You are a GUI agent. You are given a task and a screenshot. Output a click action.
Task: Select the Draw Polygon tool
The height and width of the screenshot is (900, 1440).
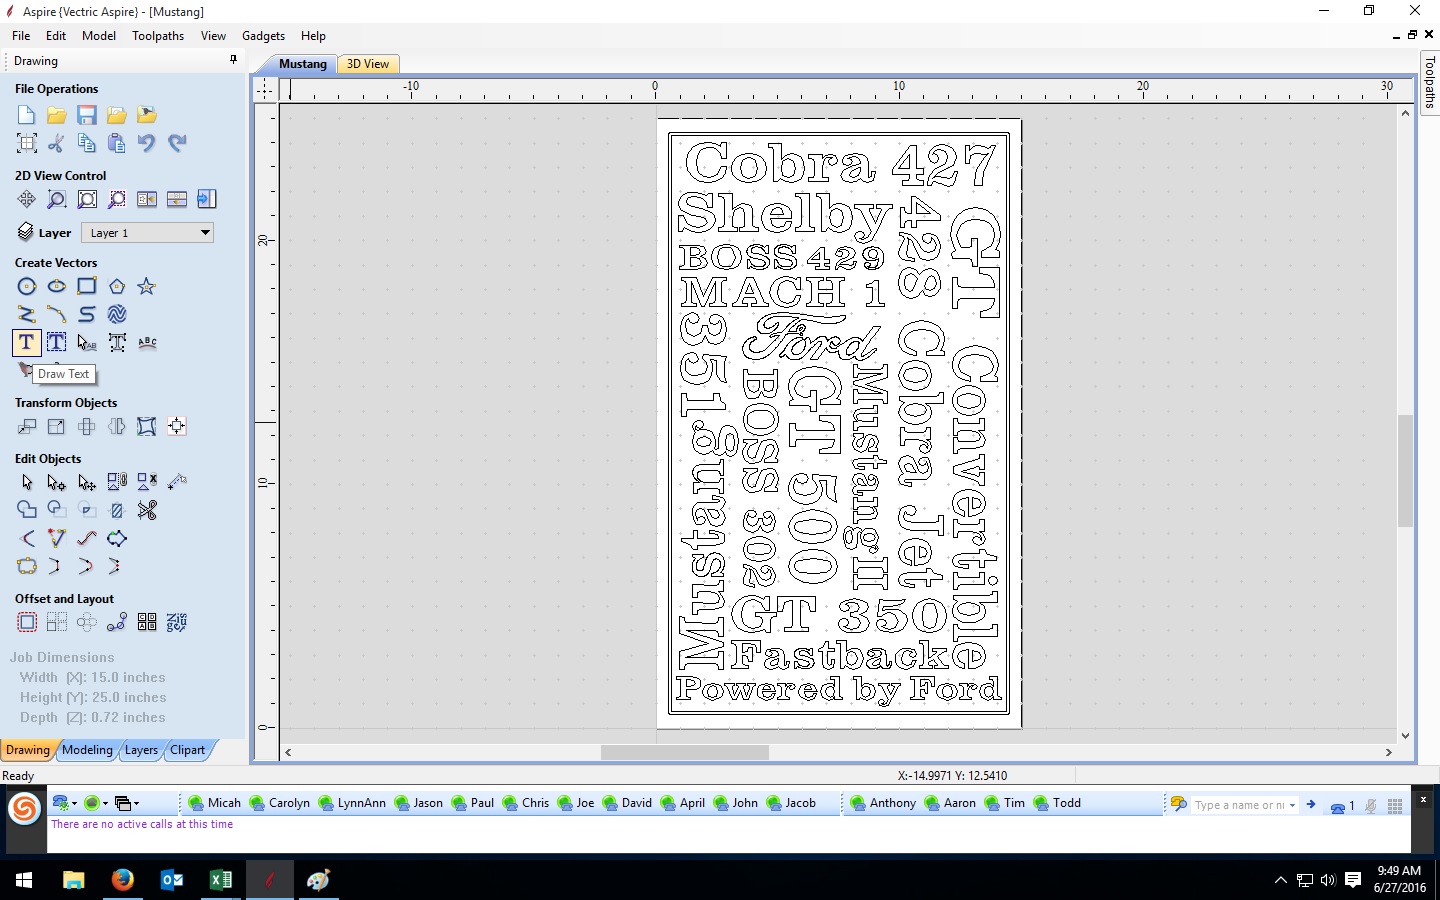click(117, 287)
